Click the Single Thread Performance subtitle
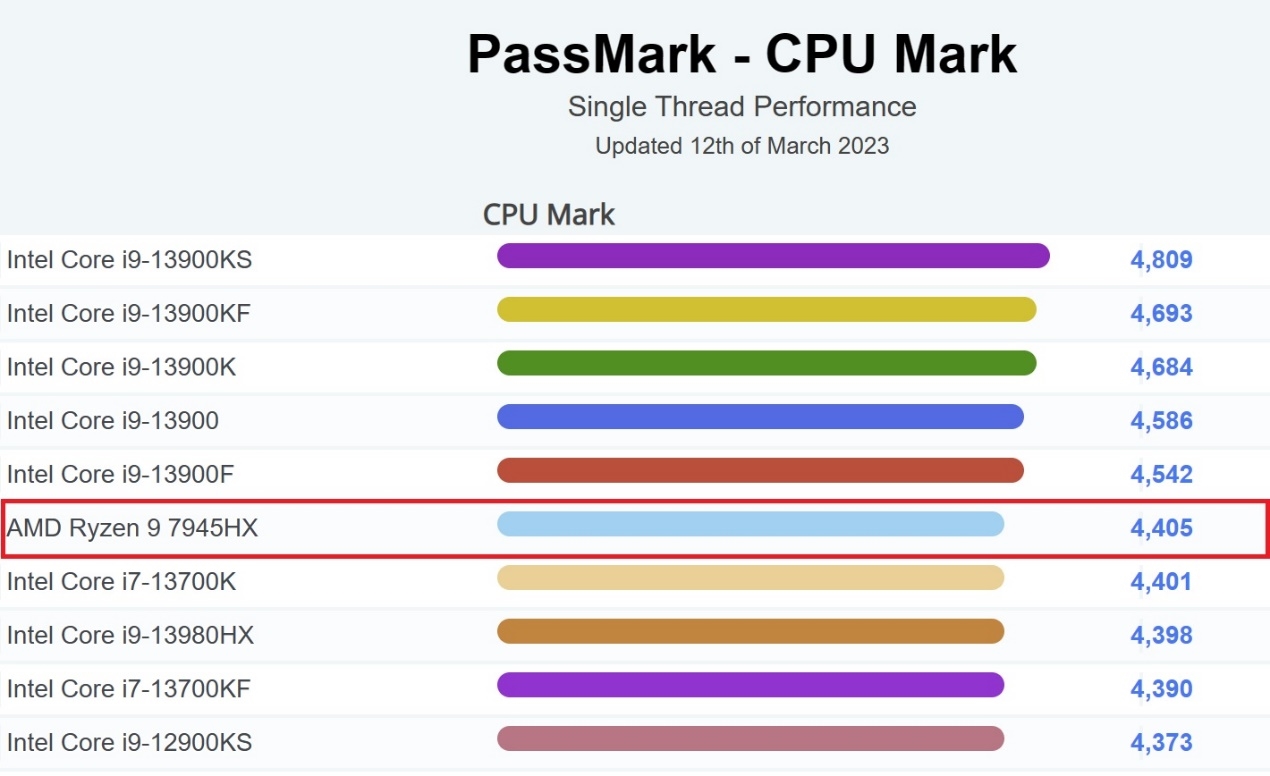The height and width of the screenshot is (776, 1270). [742, 107]
